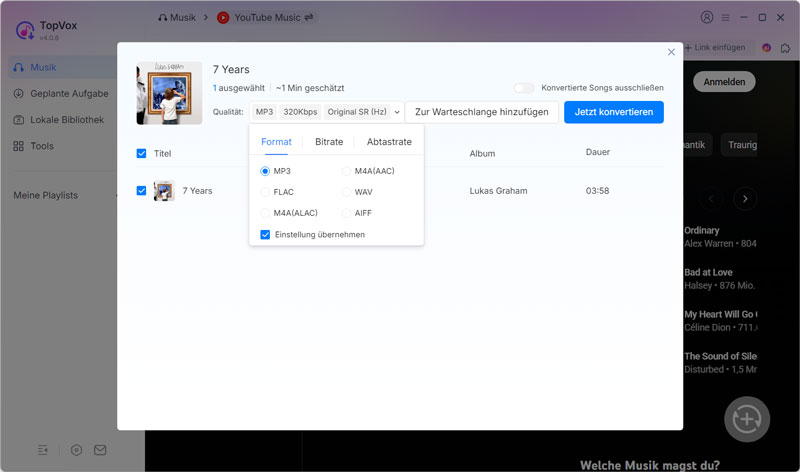800x472 pixels.
Task: Open the user account icon
Action: [707, 17]
